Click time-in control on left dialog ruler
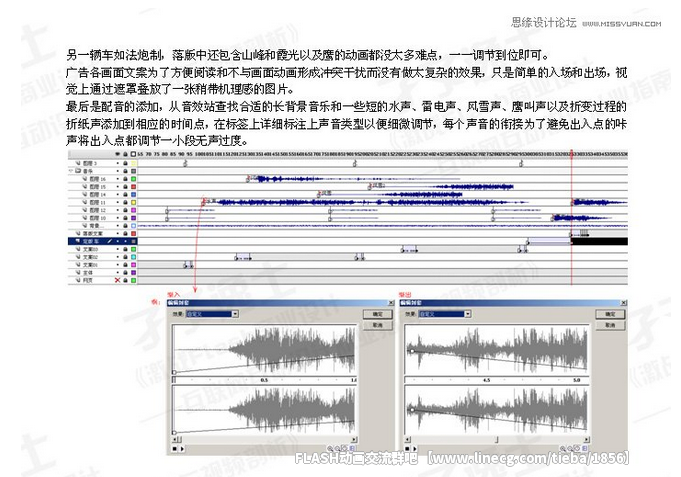The height and width of the screenshot is (477, 681). [174, 380]
